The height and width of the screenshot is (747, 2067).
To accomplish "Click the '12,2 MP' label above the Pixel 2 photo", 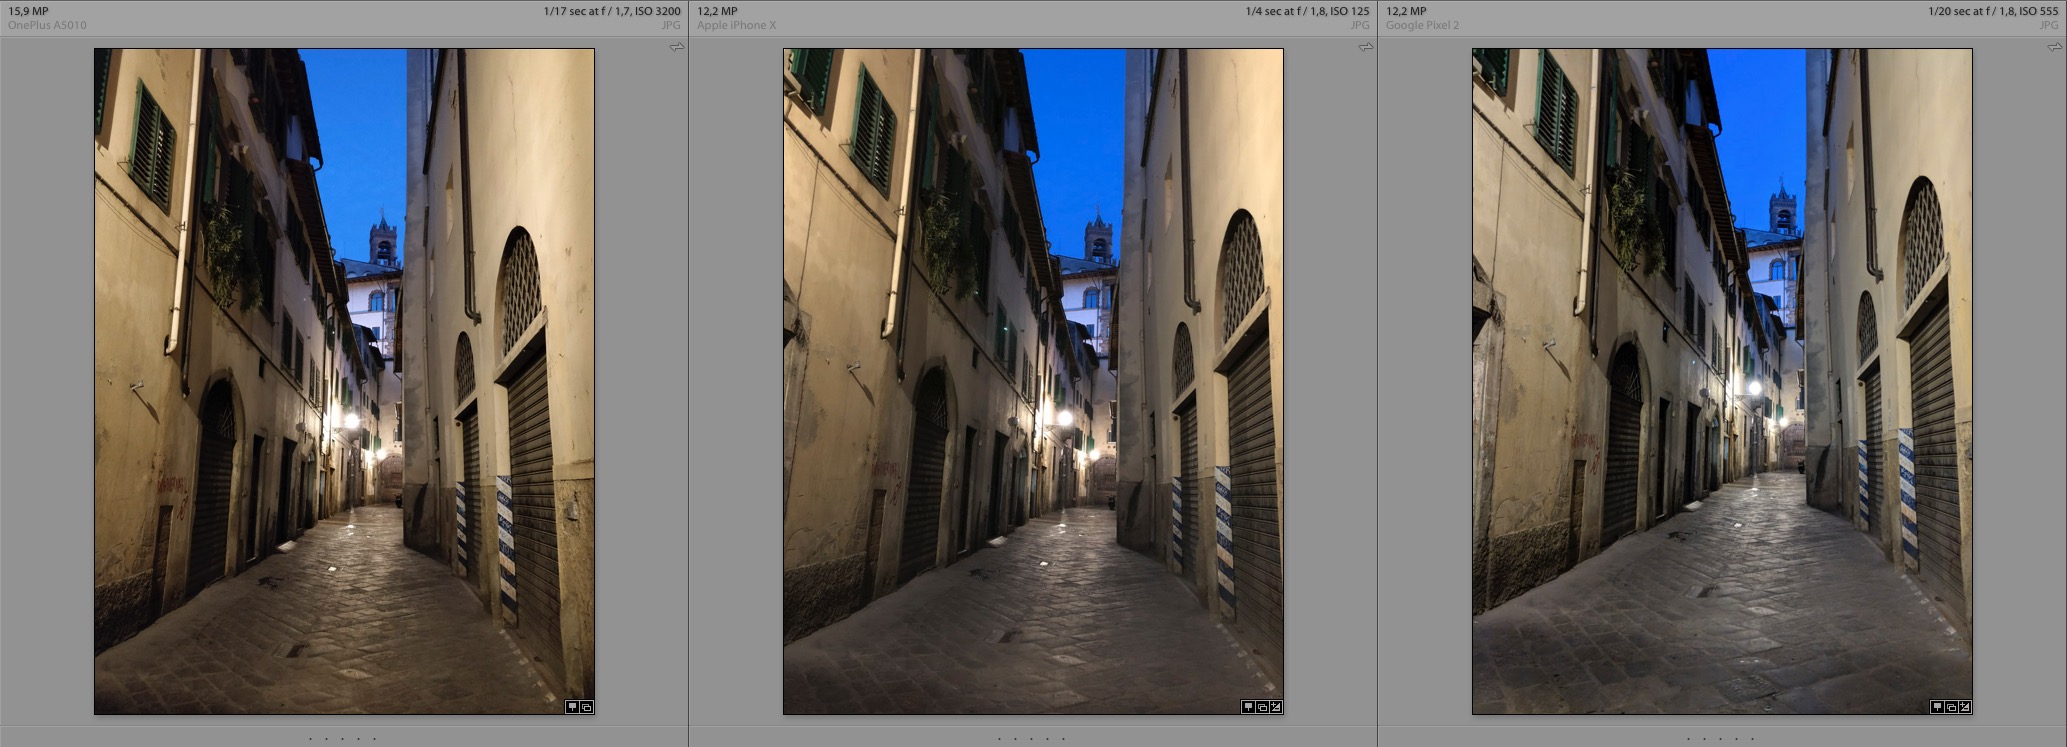I will point(1406,12).
